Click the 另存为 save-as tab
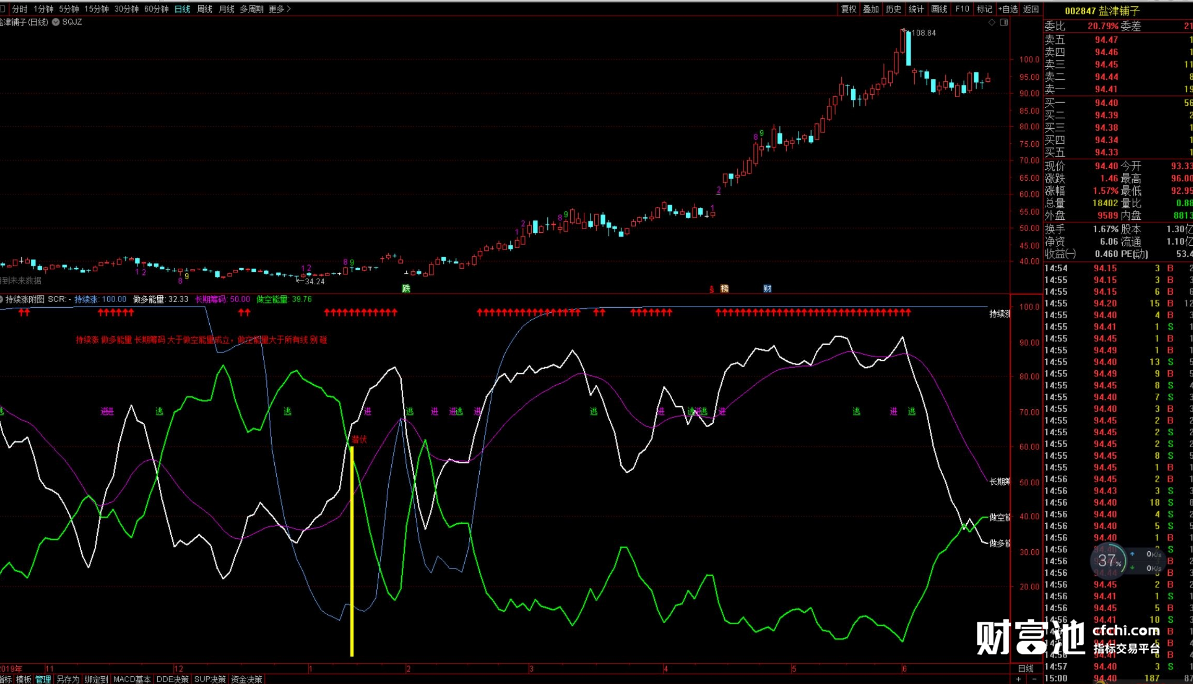 click(x=68, y=679)
